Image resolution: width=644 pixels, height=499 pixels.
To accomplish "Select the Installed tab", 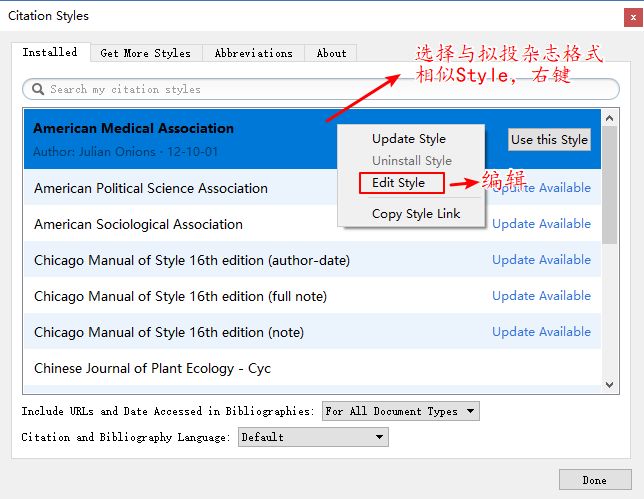I will 50,53.
